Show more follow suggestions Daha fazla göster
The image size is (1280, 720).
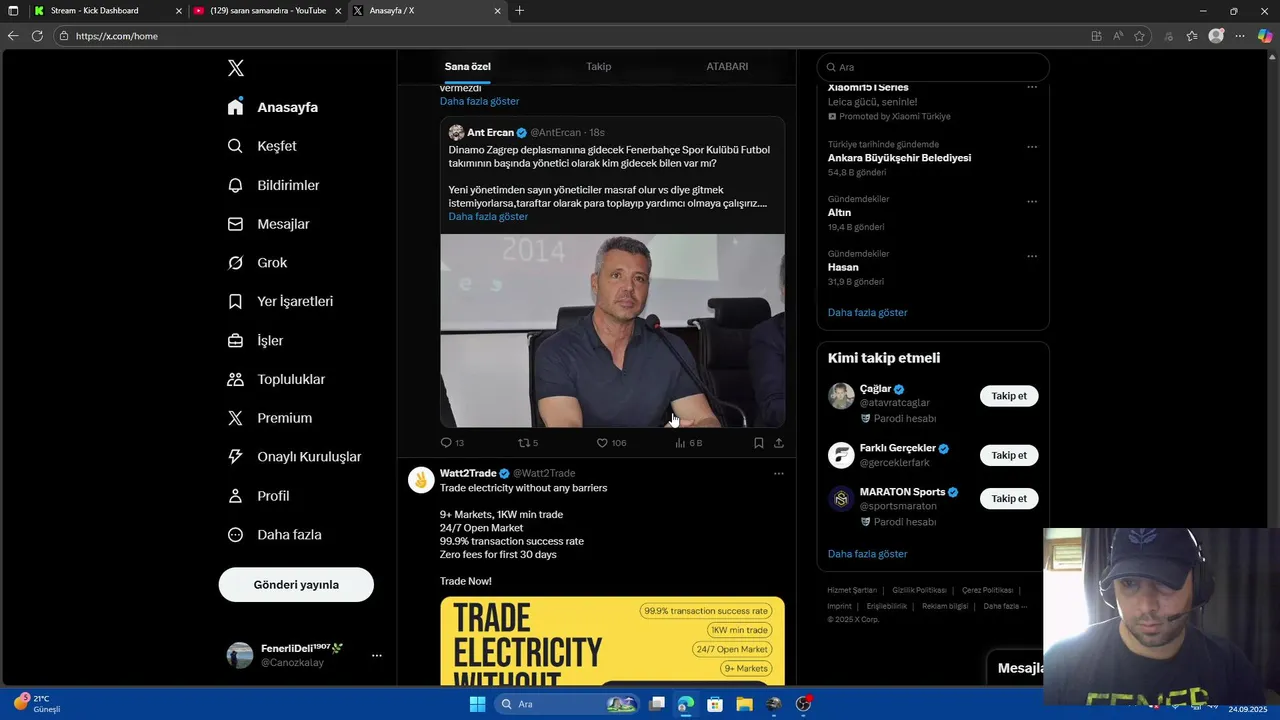coord(867,554)
